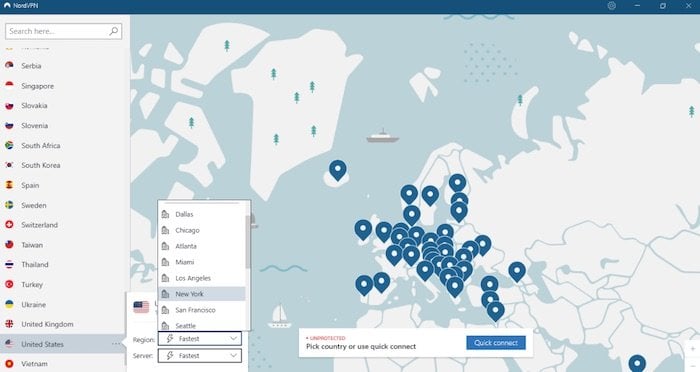Screen dimensions: 700x372
Task: Click the Thailand flag icon
Action: pyautogui.click(x=9, y=264)
